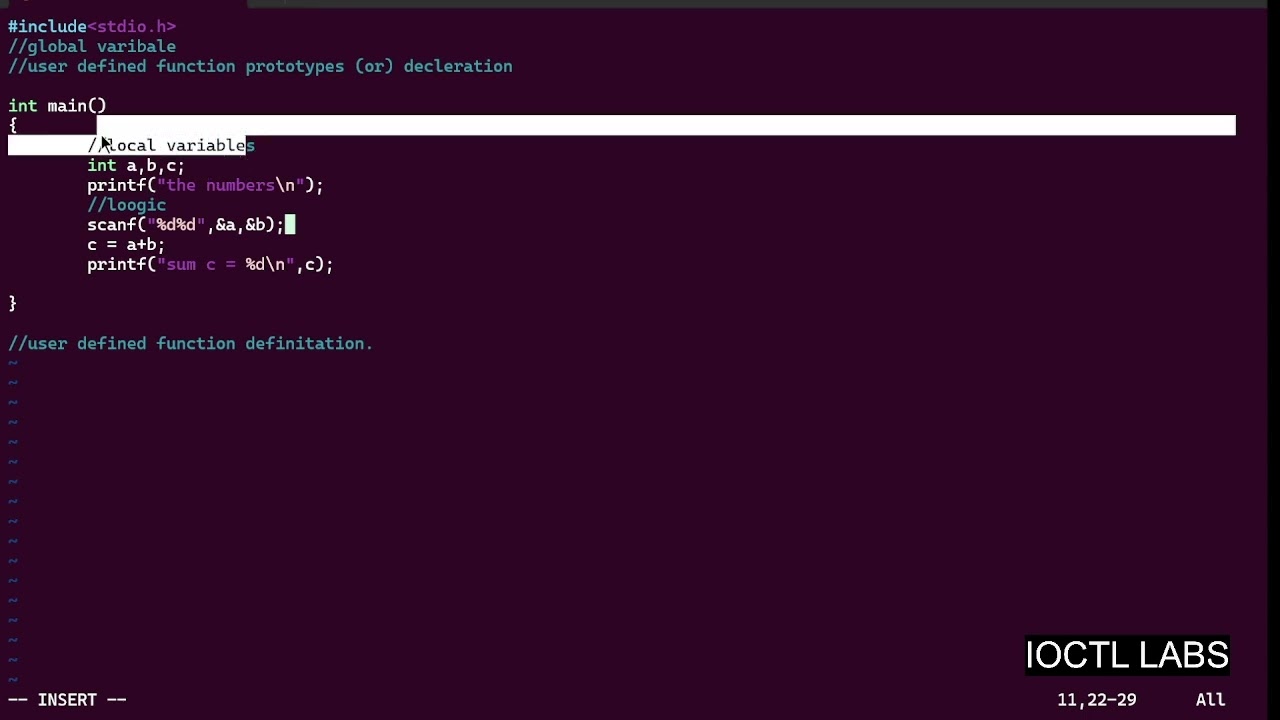Click the '//user defined function definitation.' comment
The height and width of the screenshot is (720, 1280).
tap(190, 343)
